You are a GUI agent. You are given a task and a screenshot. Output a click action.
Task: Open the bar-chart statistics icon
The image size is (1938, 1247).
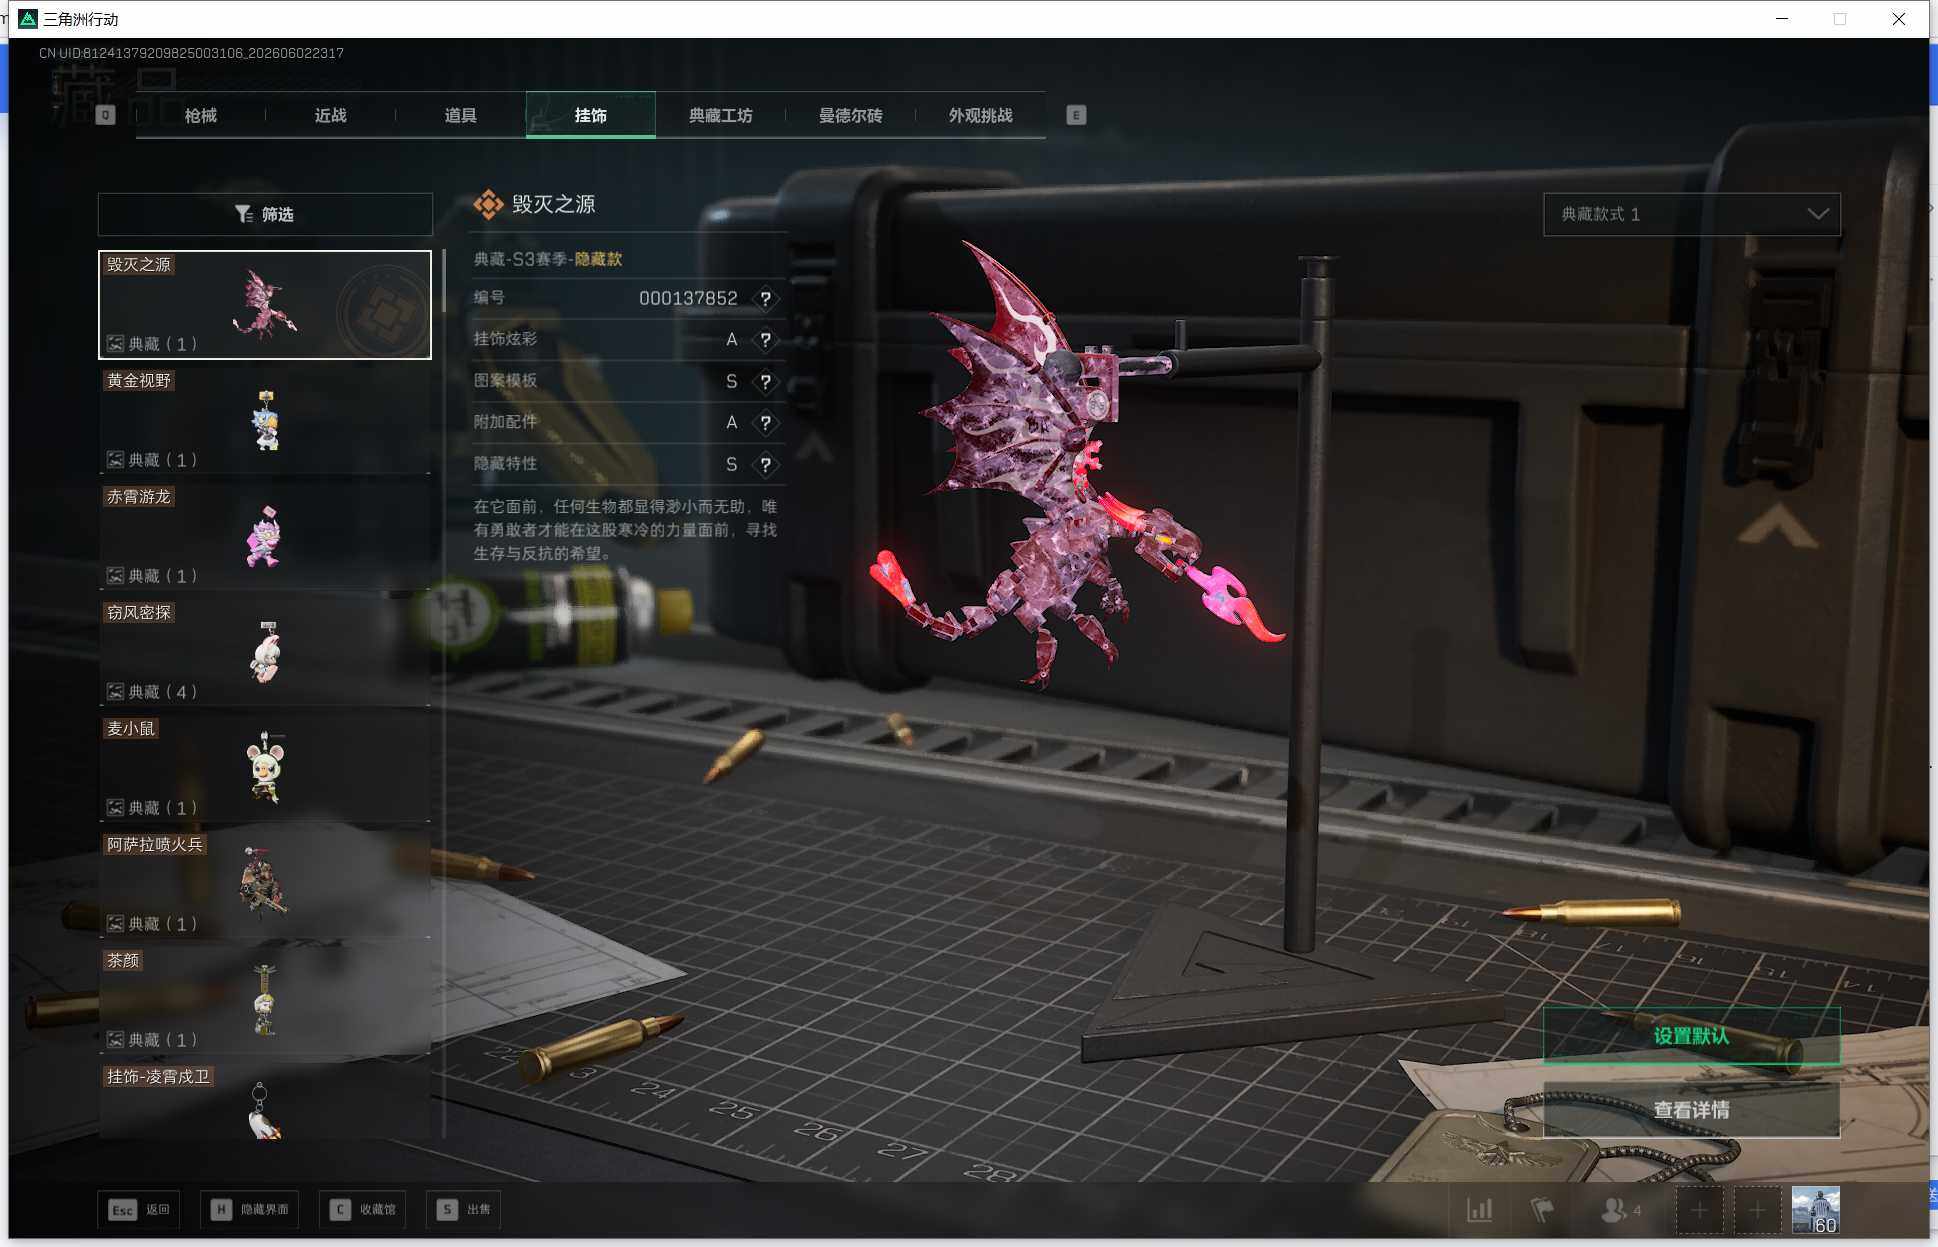[x=1480, y=1210]
